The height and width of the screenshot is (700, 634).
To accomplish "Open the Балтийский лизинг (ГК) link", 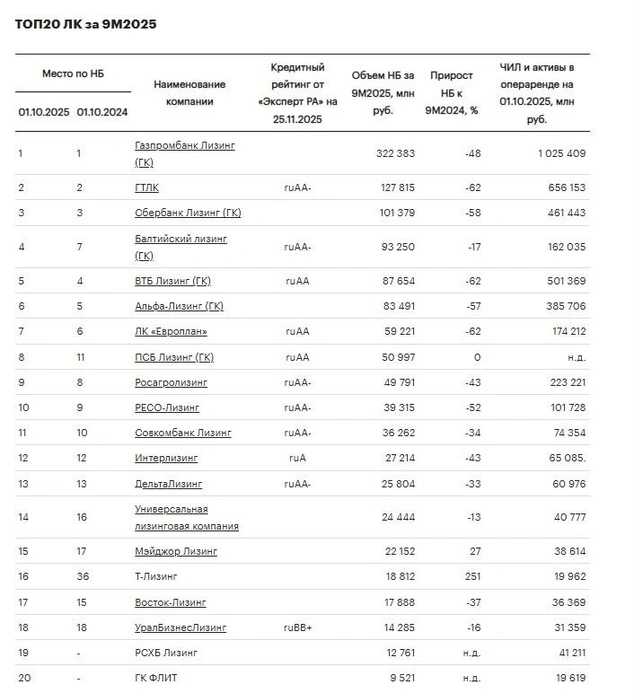I will [181, 247].
